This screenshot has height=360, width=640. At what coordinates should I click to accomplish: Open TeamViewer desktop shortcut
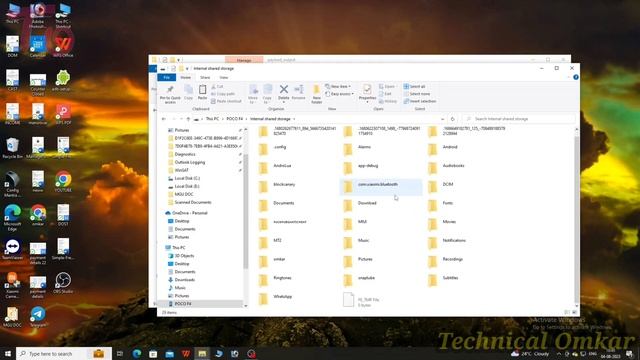[x=12, y=249]
